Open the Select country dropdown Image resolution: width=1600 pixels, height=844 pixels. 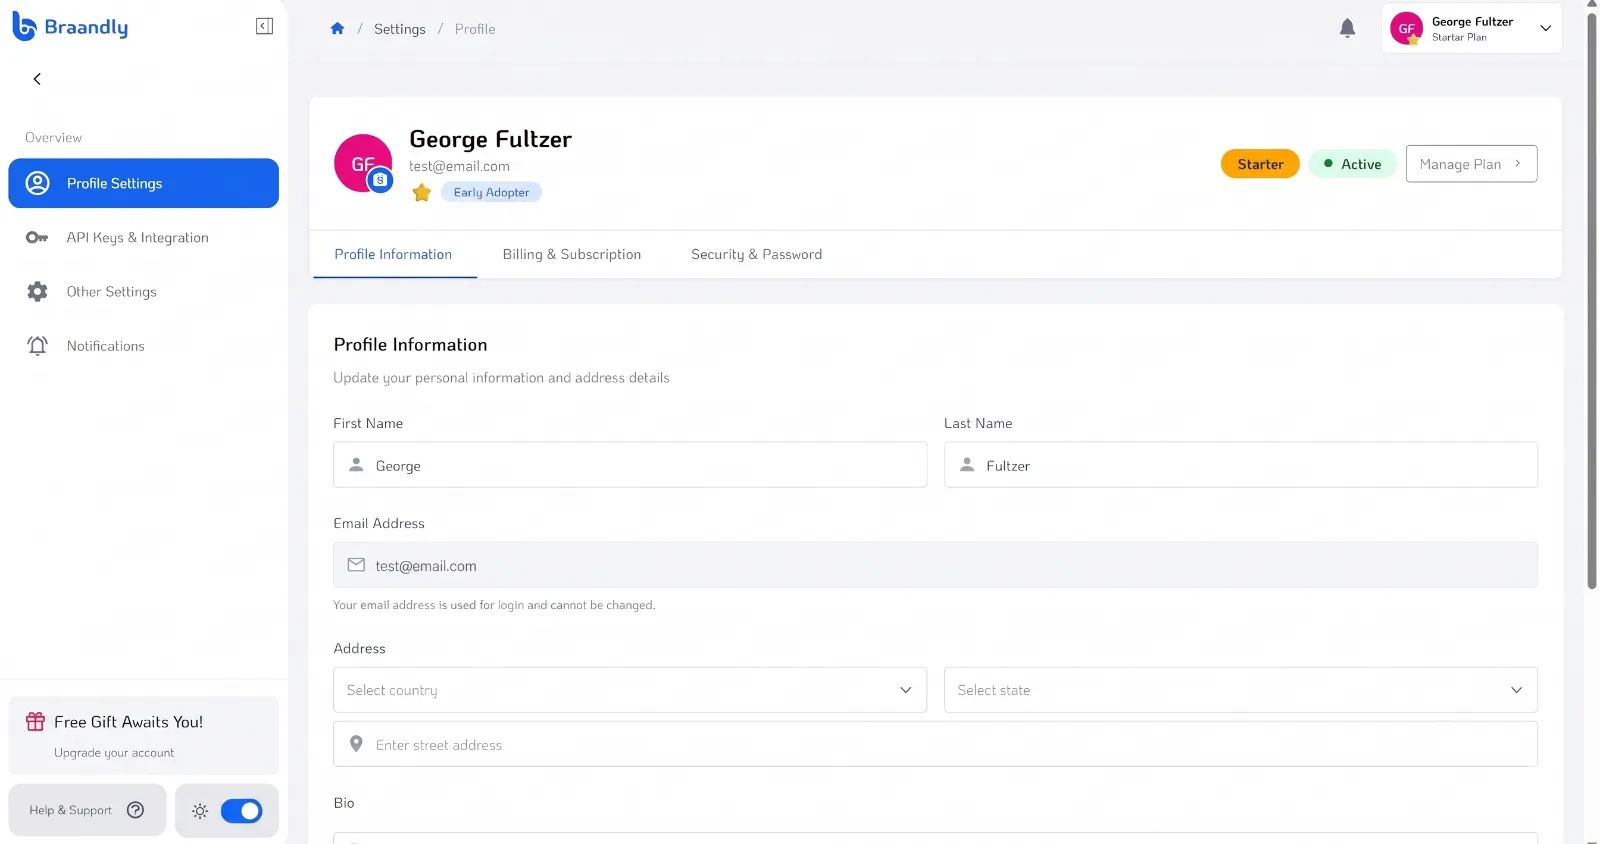[630, 690]
